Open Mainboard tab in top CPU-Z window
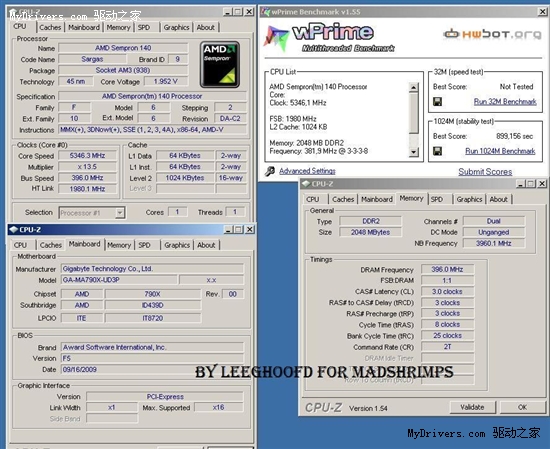The height and width of the screenshot is (449, 550). click(x=84, y=27)
